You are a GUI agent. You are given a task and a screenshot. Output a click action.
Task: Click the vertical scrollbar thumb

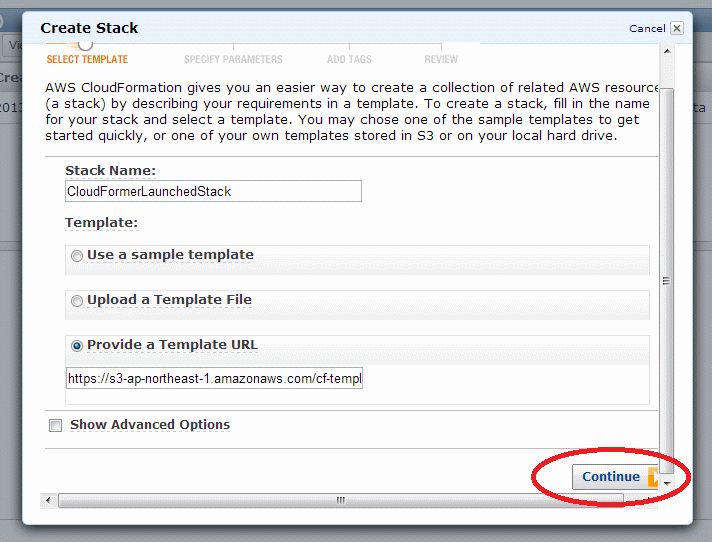pyautogui.click(x=667, y=281)
